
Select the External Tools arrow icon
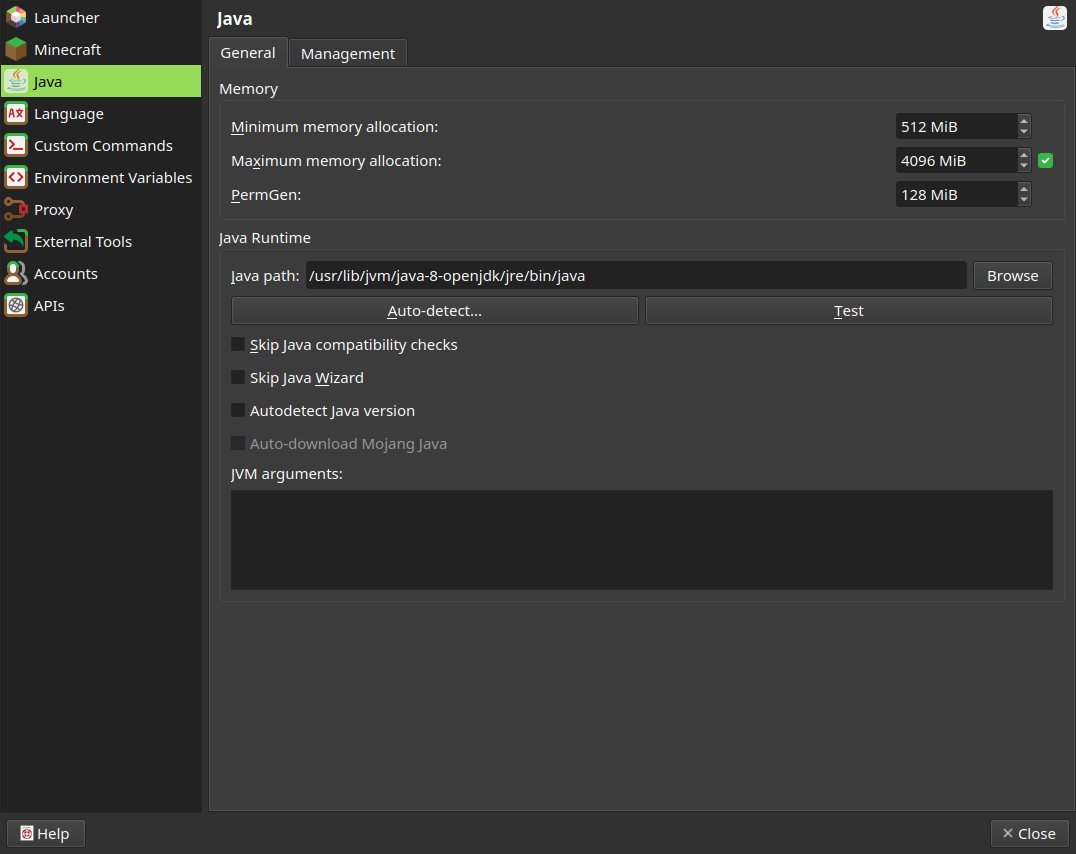pyautogui.click(x=16, y=242)
